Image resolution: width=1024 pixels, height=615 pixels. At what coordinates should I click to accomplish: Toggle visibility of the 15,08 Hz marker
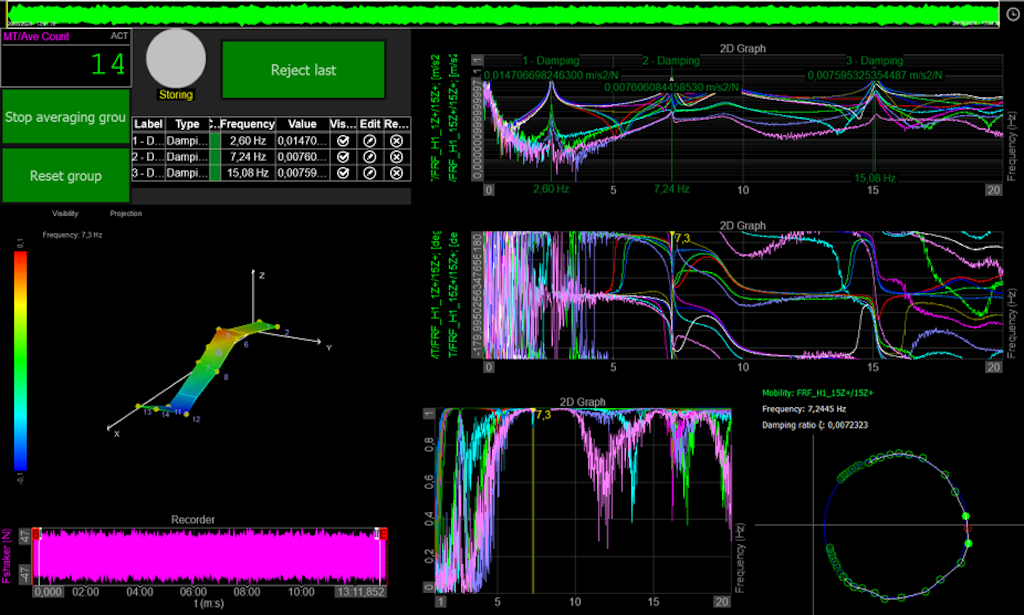[343, 173]
